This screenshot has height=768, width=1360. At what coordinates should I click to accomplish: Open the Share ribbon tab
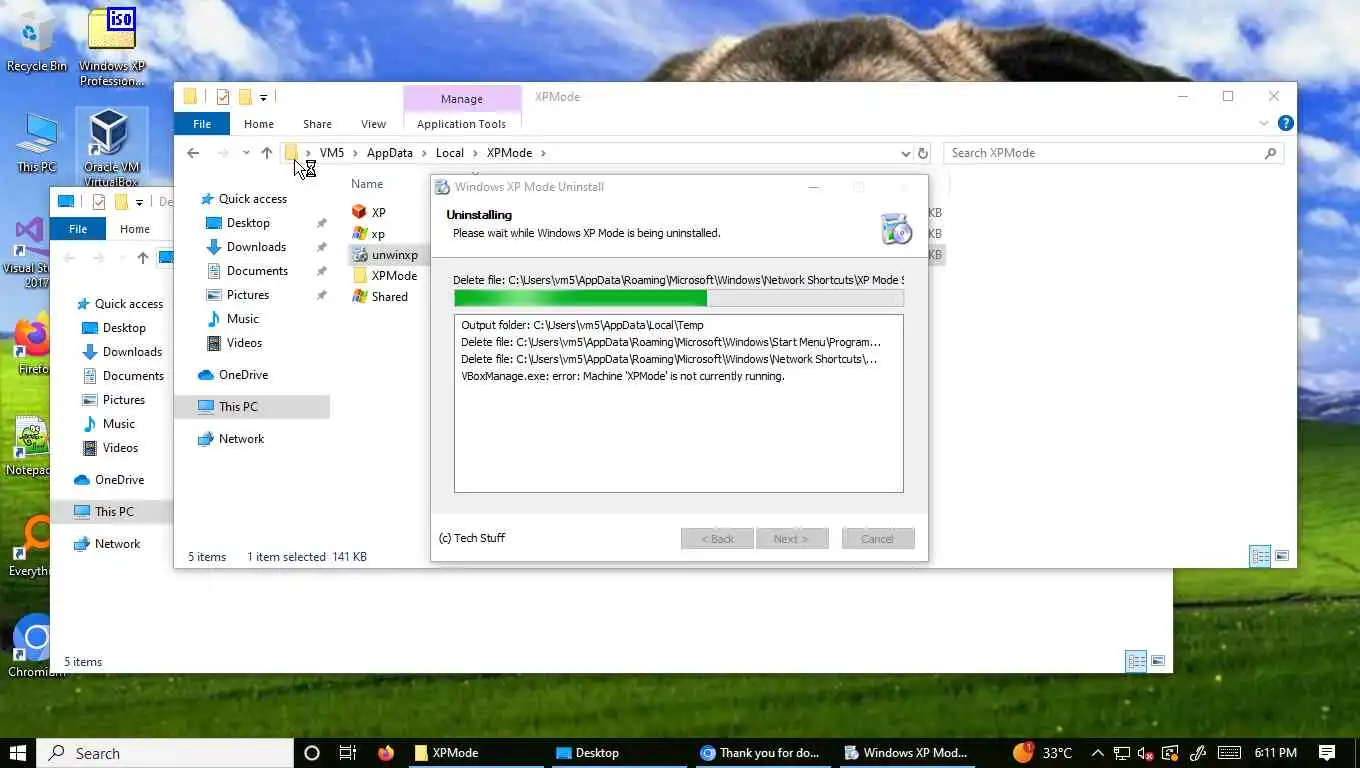(x=317, y=124)
